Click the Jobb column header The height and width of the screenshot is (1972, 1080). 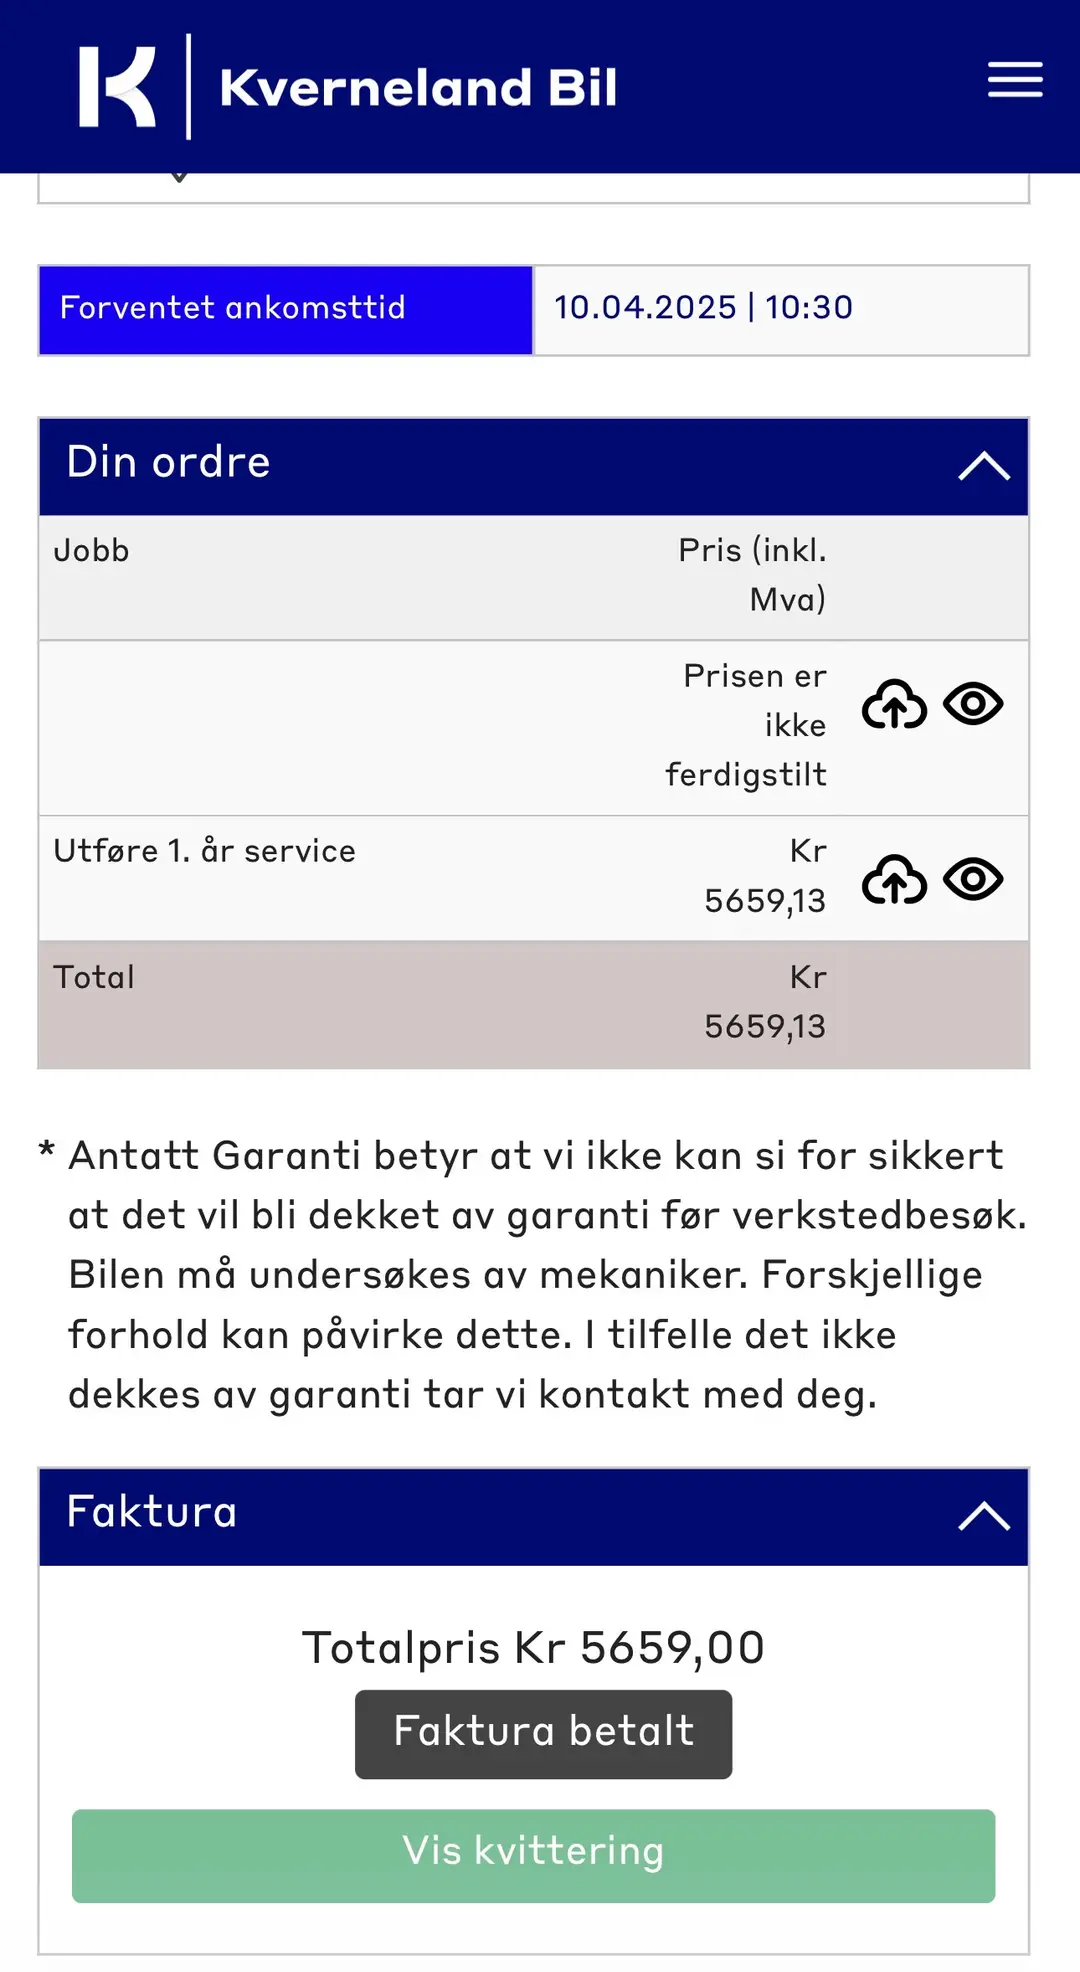click(x=91, y=551)
